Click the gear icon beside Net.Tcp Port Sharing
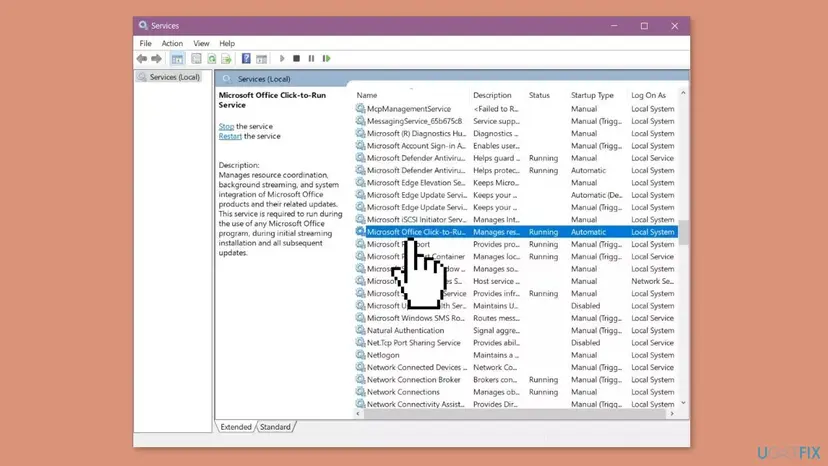The image size is (828, 466). coord(360,342)
